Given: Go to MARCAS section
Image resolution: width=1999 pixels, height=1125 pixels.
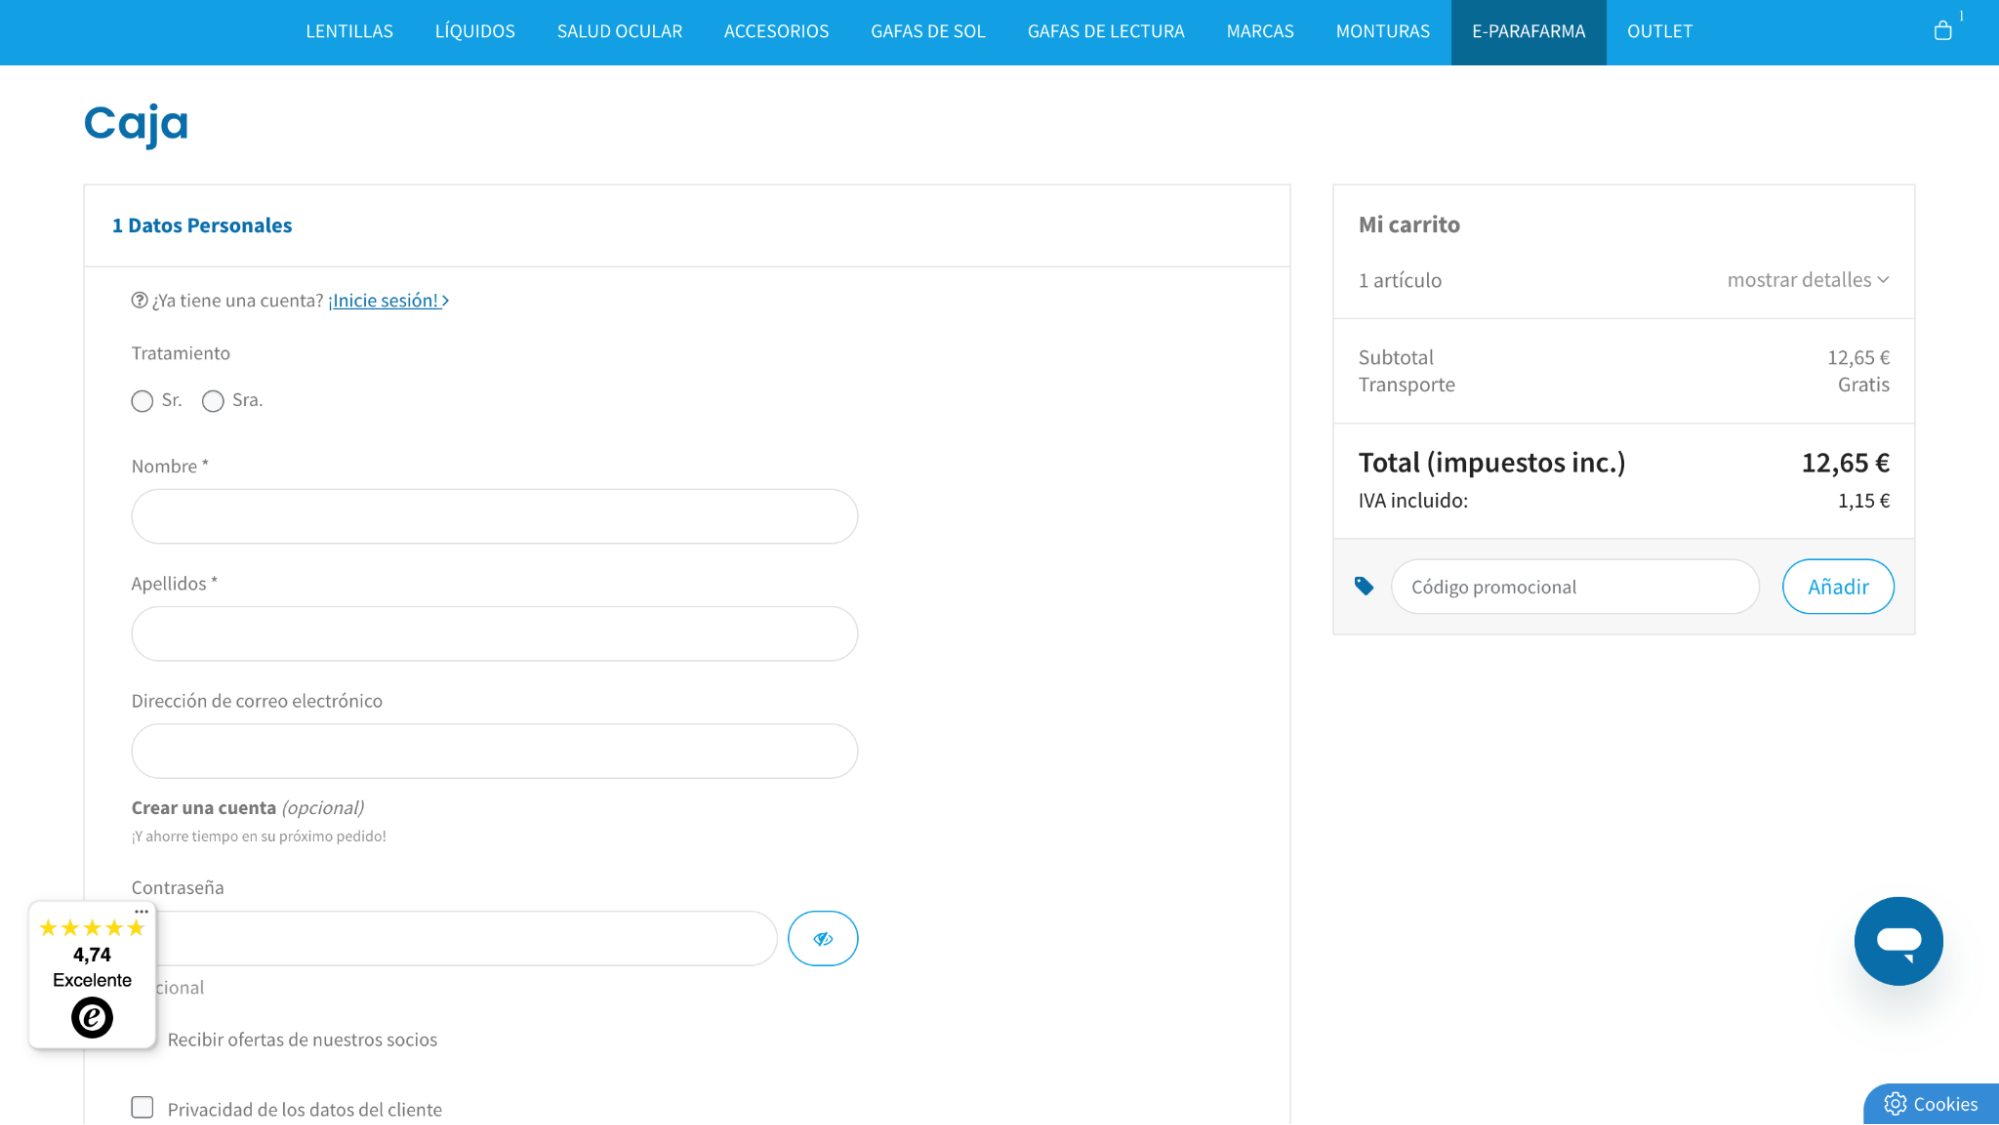Looking at the screenshot, I should 1260,31.
